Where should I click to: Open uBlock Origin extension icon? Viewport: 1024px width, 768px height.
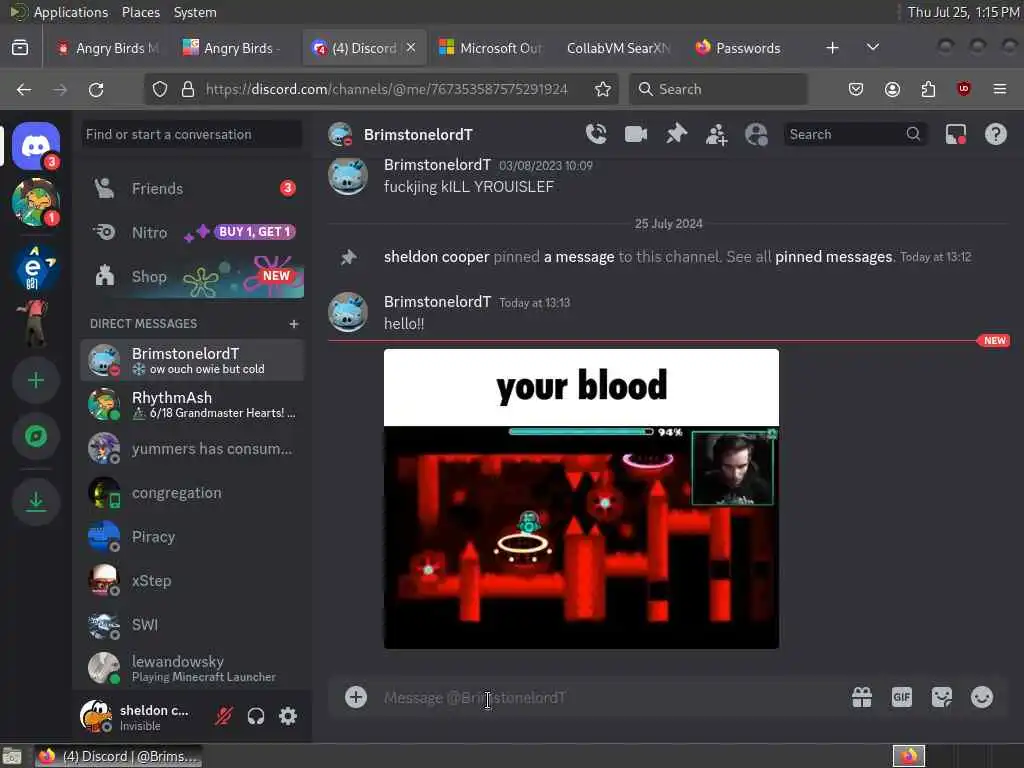(964, 89)
